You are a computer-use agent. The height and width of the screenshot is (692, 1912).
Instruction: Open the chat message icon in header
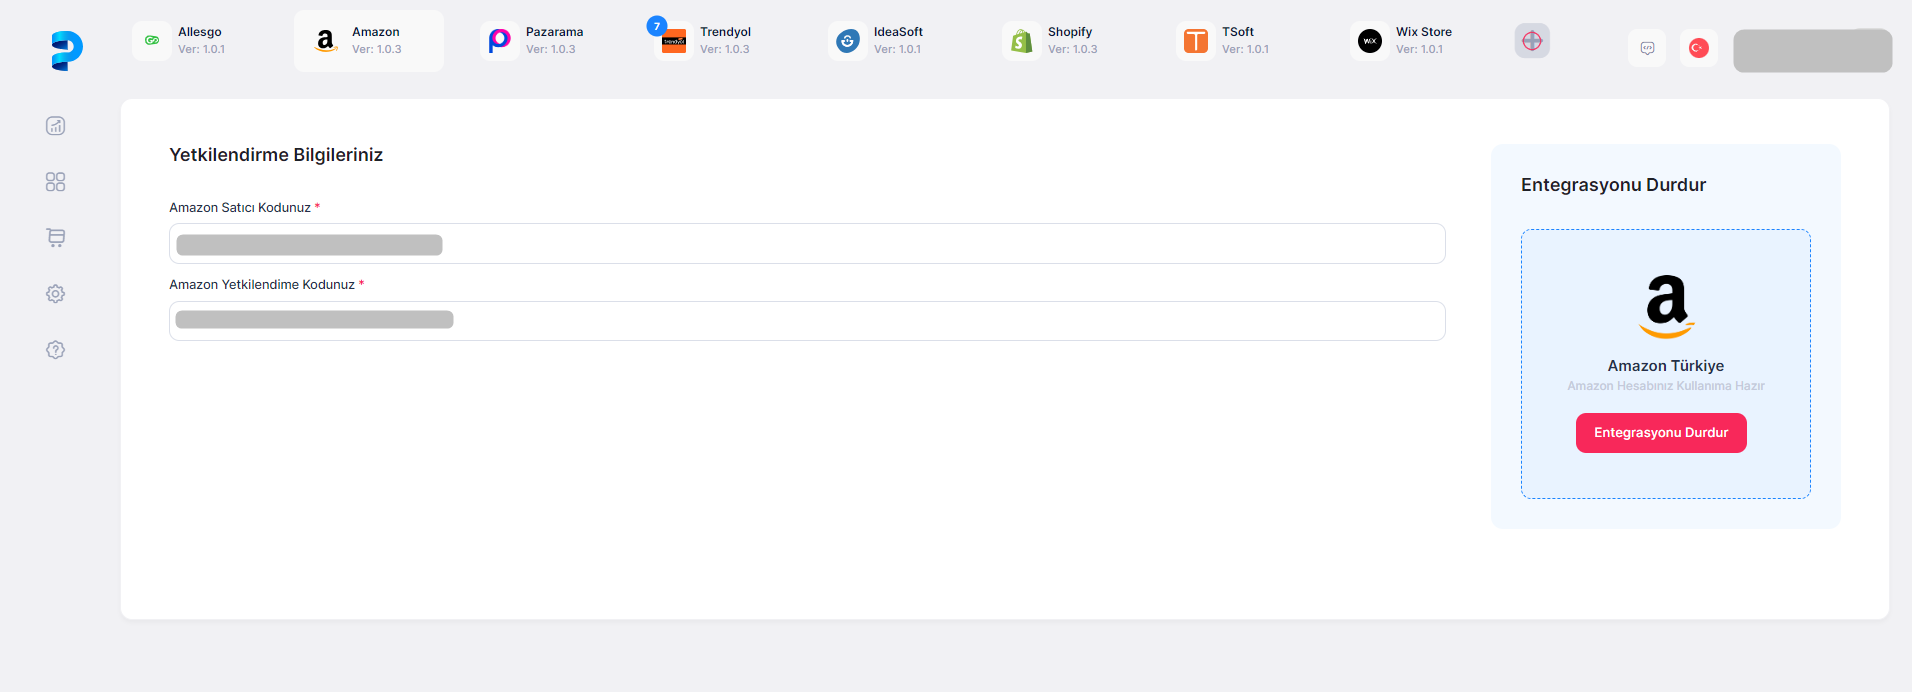point(1647,48)
